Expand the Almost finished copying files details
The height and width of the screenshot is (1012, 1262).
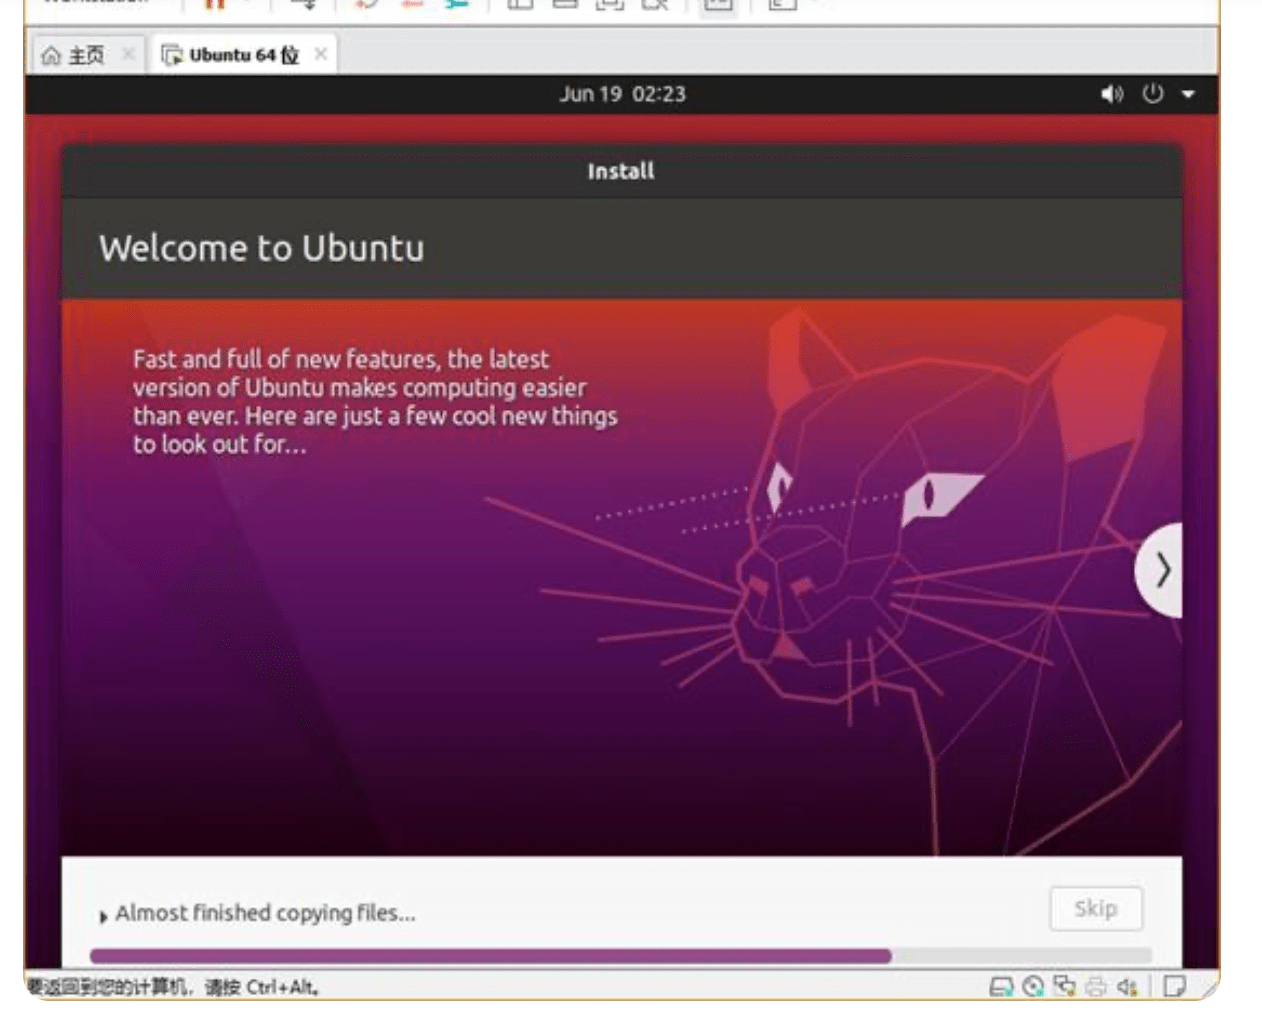pos(103,915)
